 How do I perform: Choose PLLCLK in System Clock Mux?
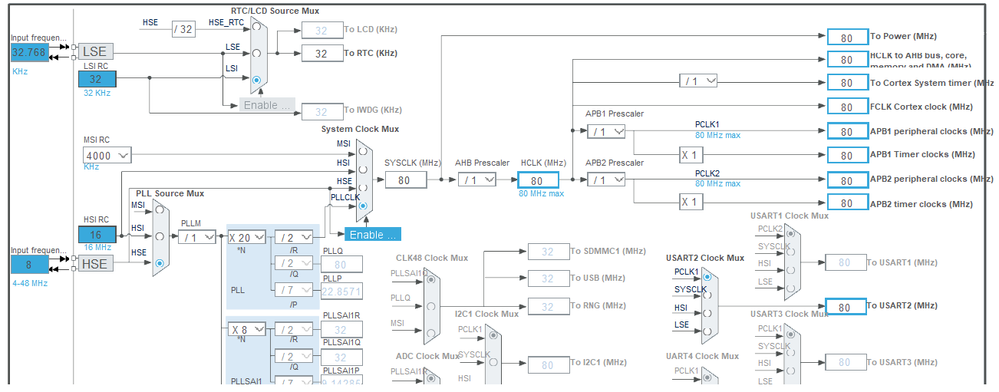[x=363, y=206]
